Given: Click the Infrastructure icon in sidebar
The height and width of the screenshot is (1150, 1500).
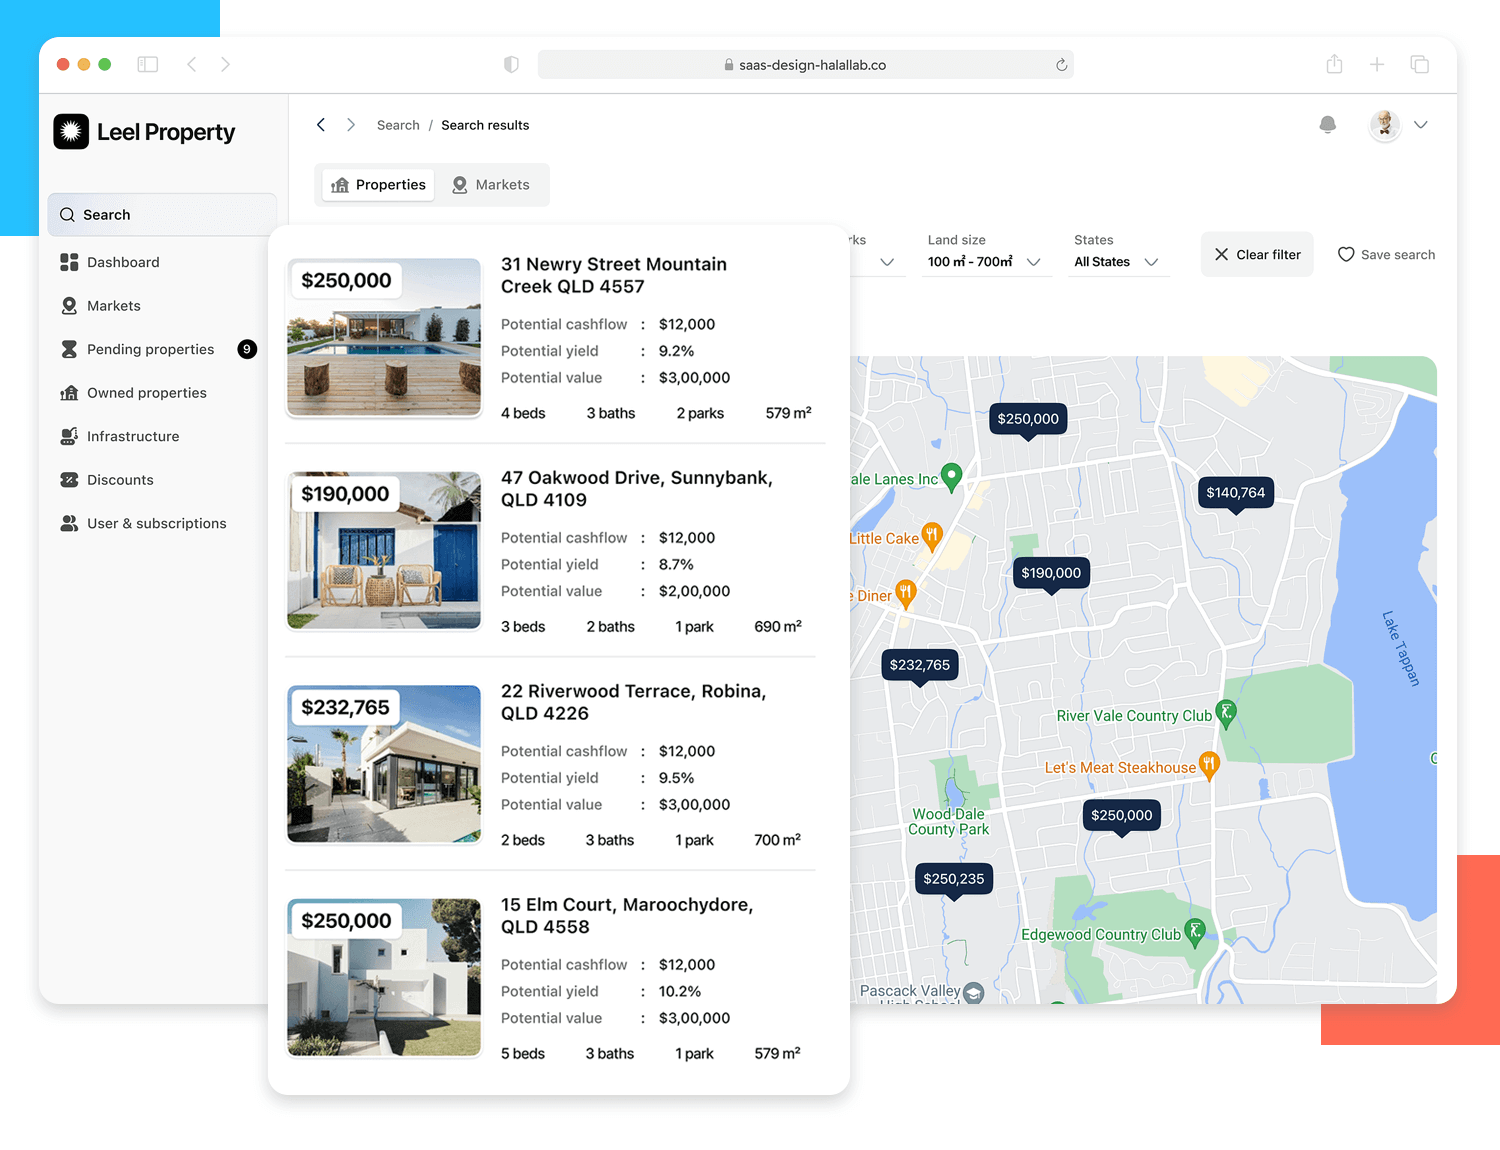Looking at the screenshot, I should pyautogui.click(x=69, y=436).
